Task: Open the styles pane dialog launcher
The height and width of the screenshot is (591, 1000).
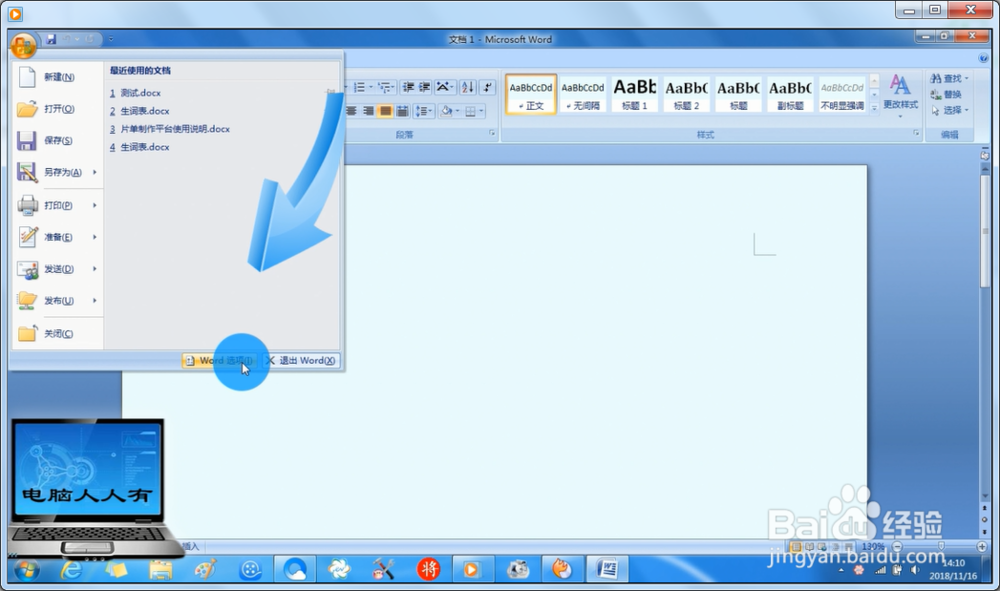Action: pyautogui.click(x=916, y=133)
